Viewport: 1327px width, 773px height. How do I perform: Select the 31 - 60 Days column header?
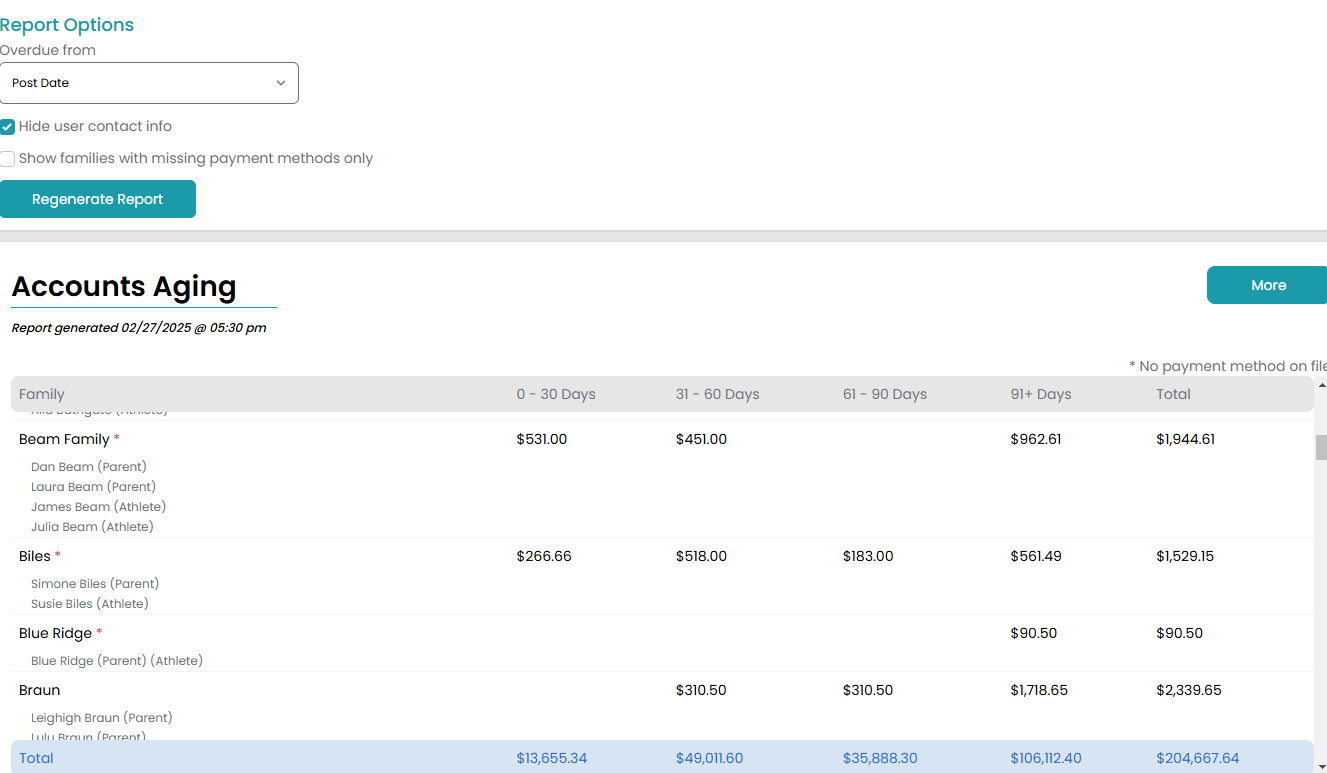[x=718, y=394]
